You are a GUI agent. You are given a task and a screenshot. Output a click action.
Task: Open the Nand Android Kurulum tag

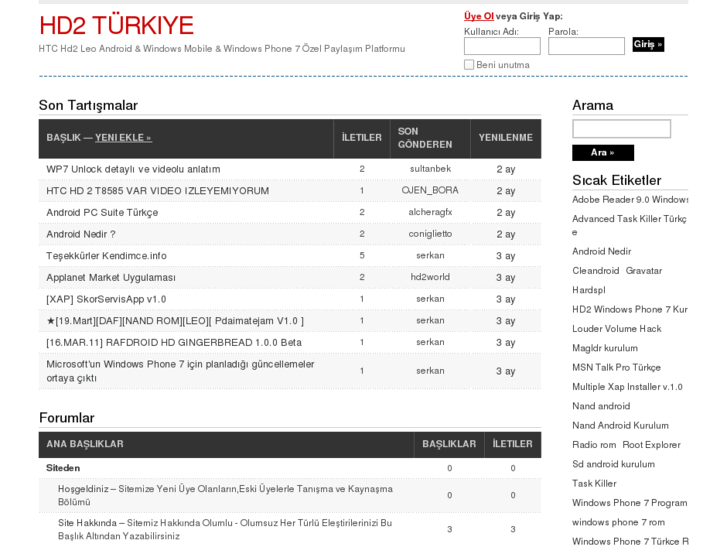point(620,425)
